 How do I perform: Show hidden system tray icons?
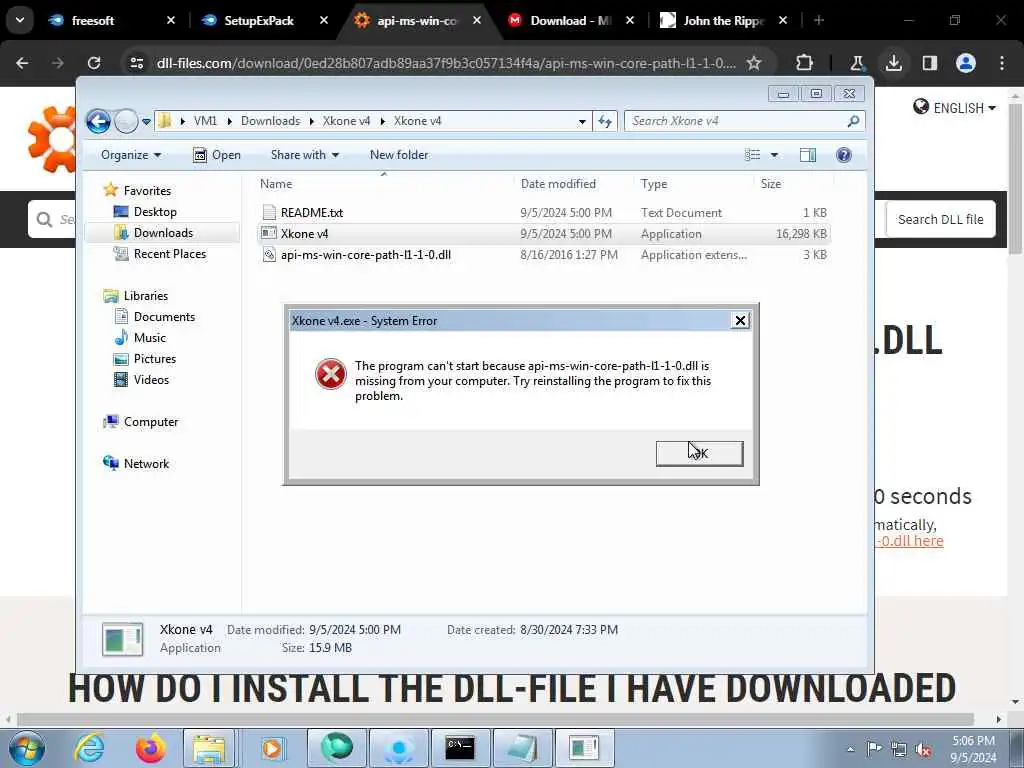[x=850, y=749]
